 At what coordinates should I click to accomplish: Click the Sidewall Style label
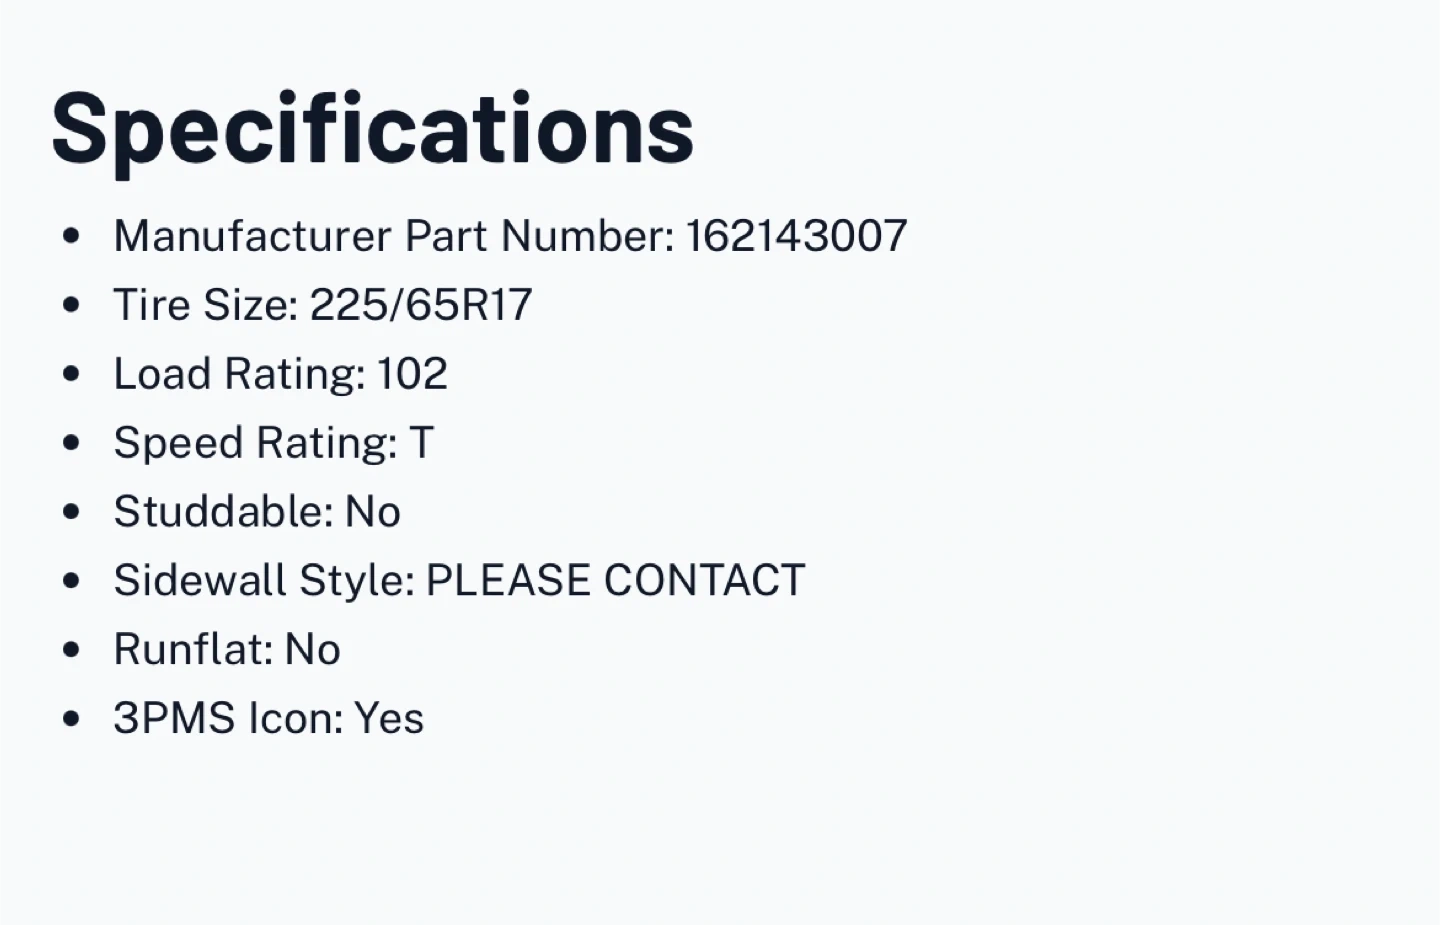(x=264, y=581)
